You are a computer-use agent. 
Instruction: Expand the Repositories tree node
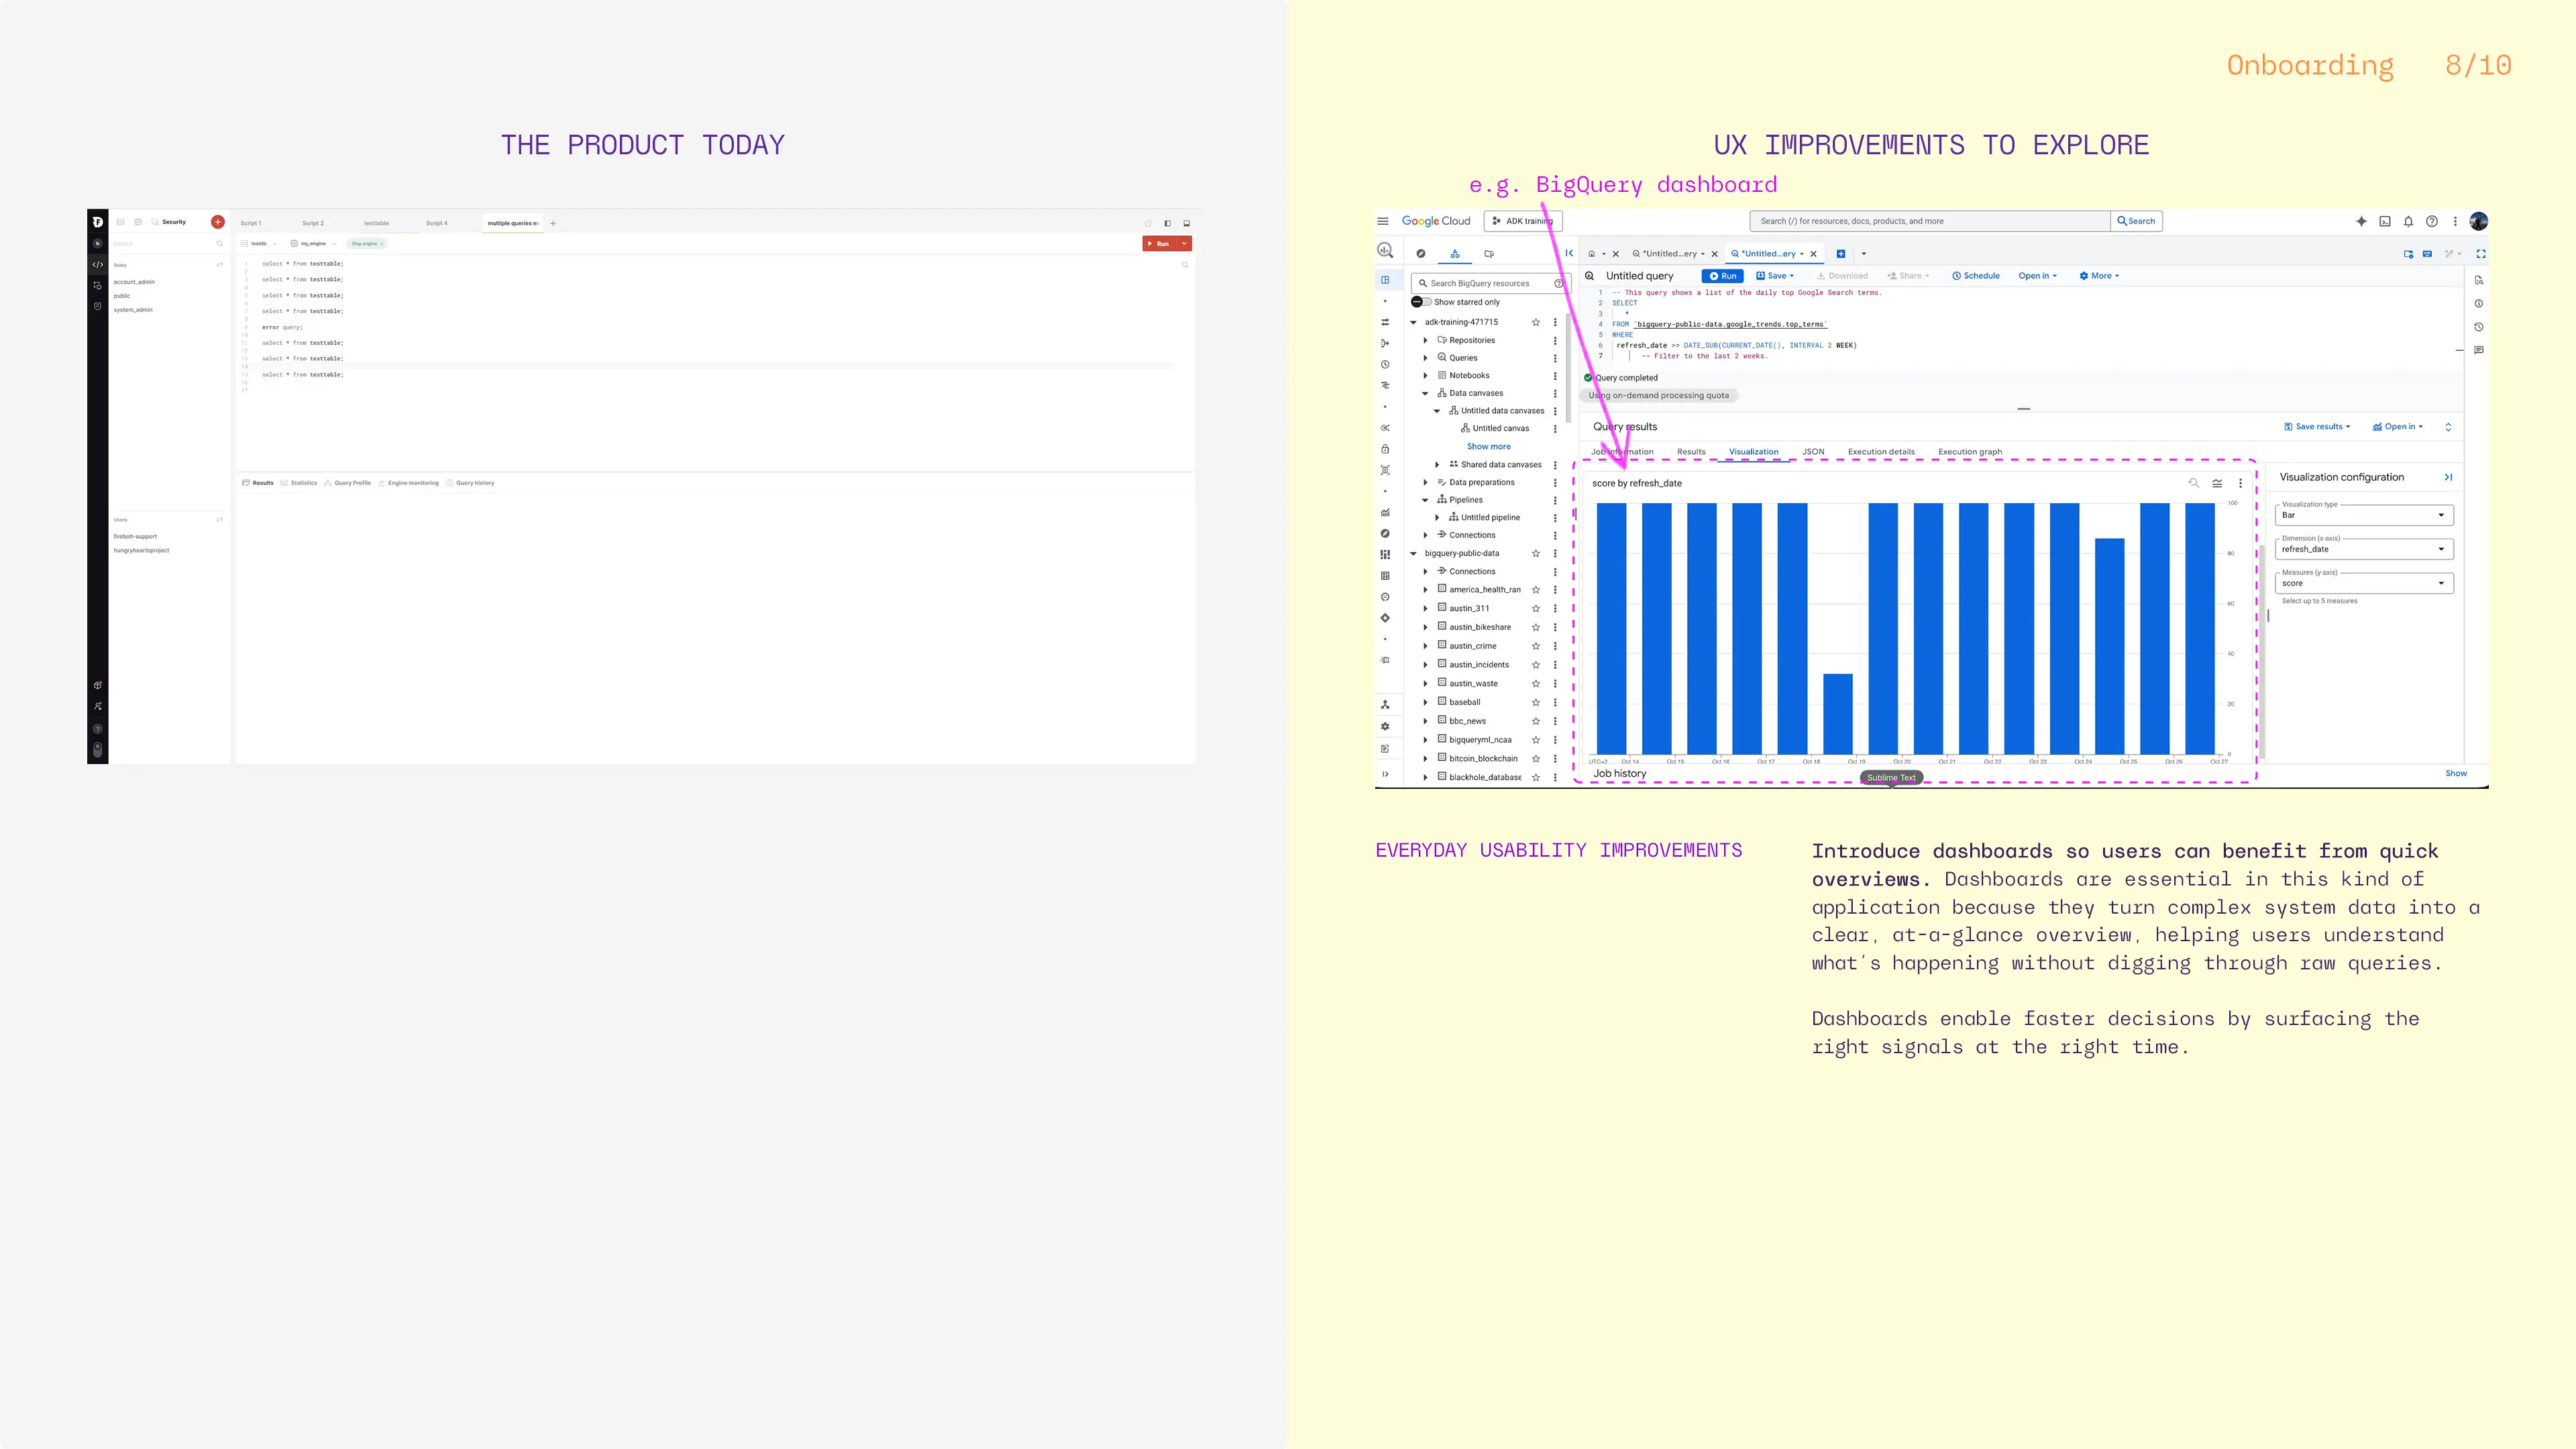(x=1426, y=340)
